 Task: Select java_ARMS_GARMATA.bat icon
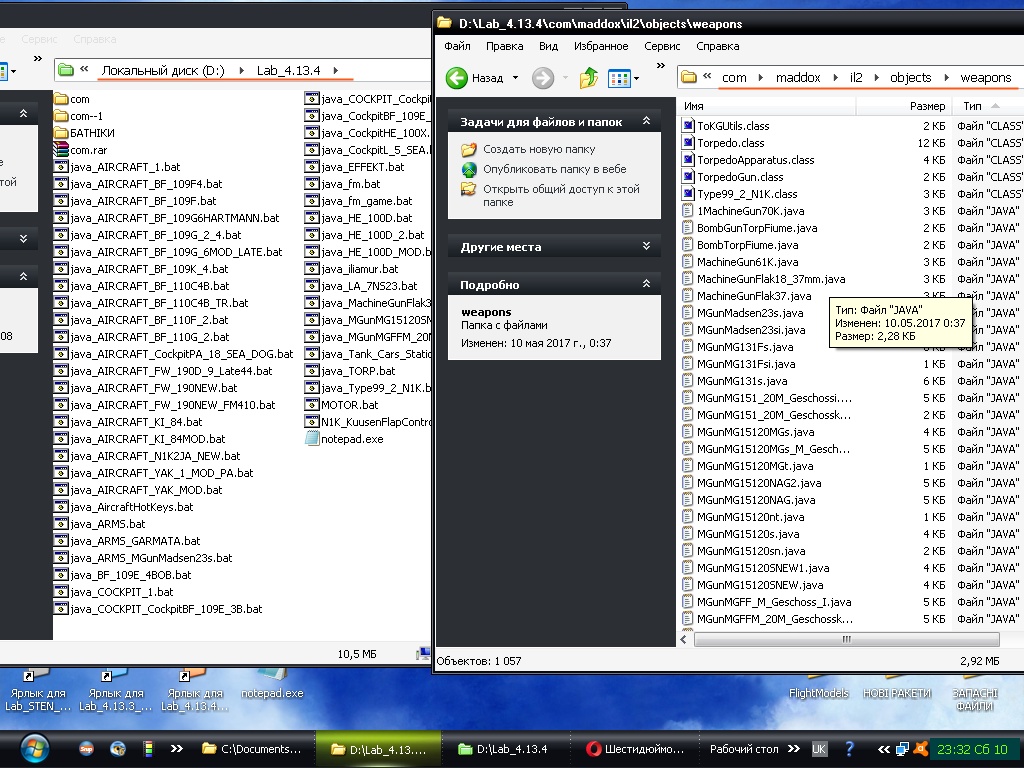[x=61, y=541]
